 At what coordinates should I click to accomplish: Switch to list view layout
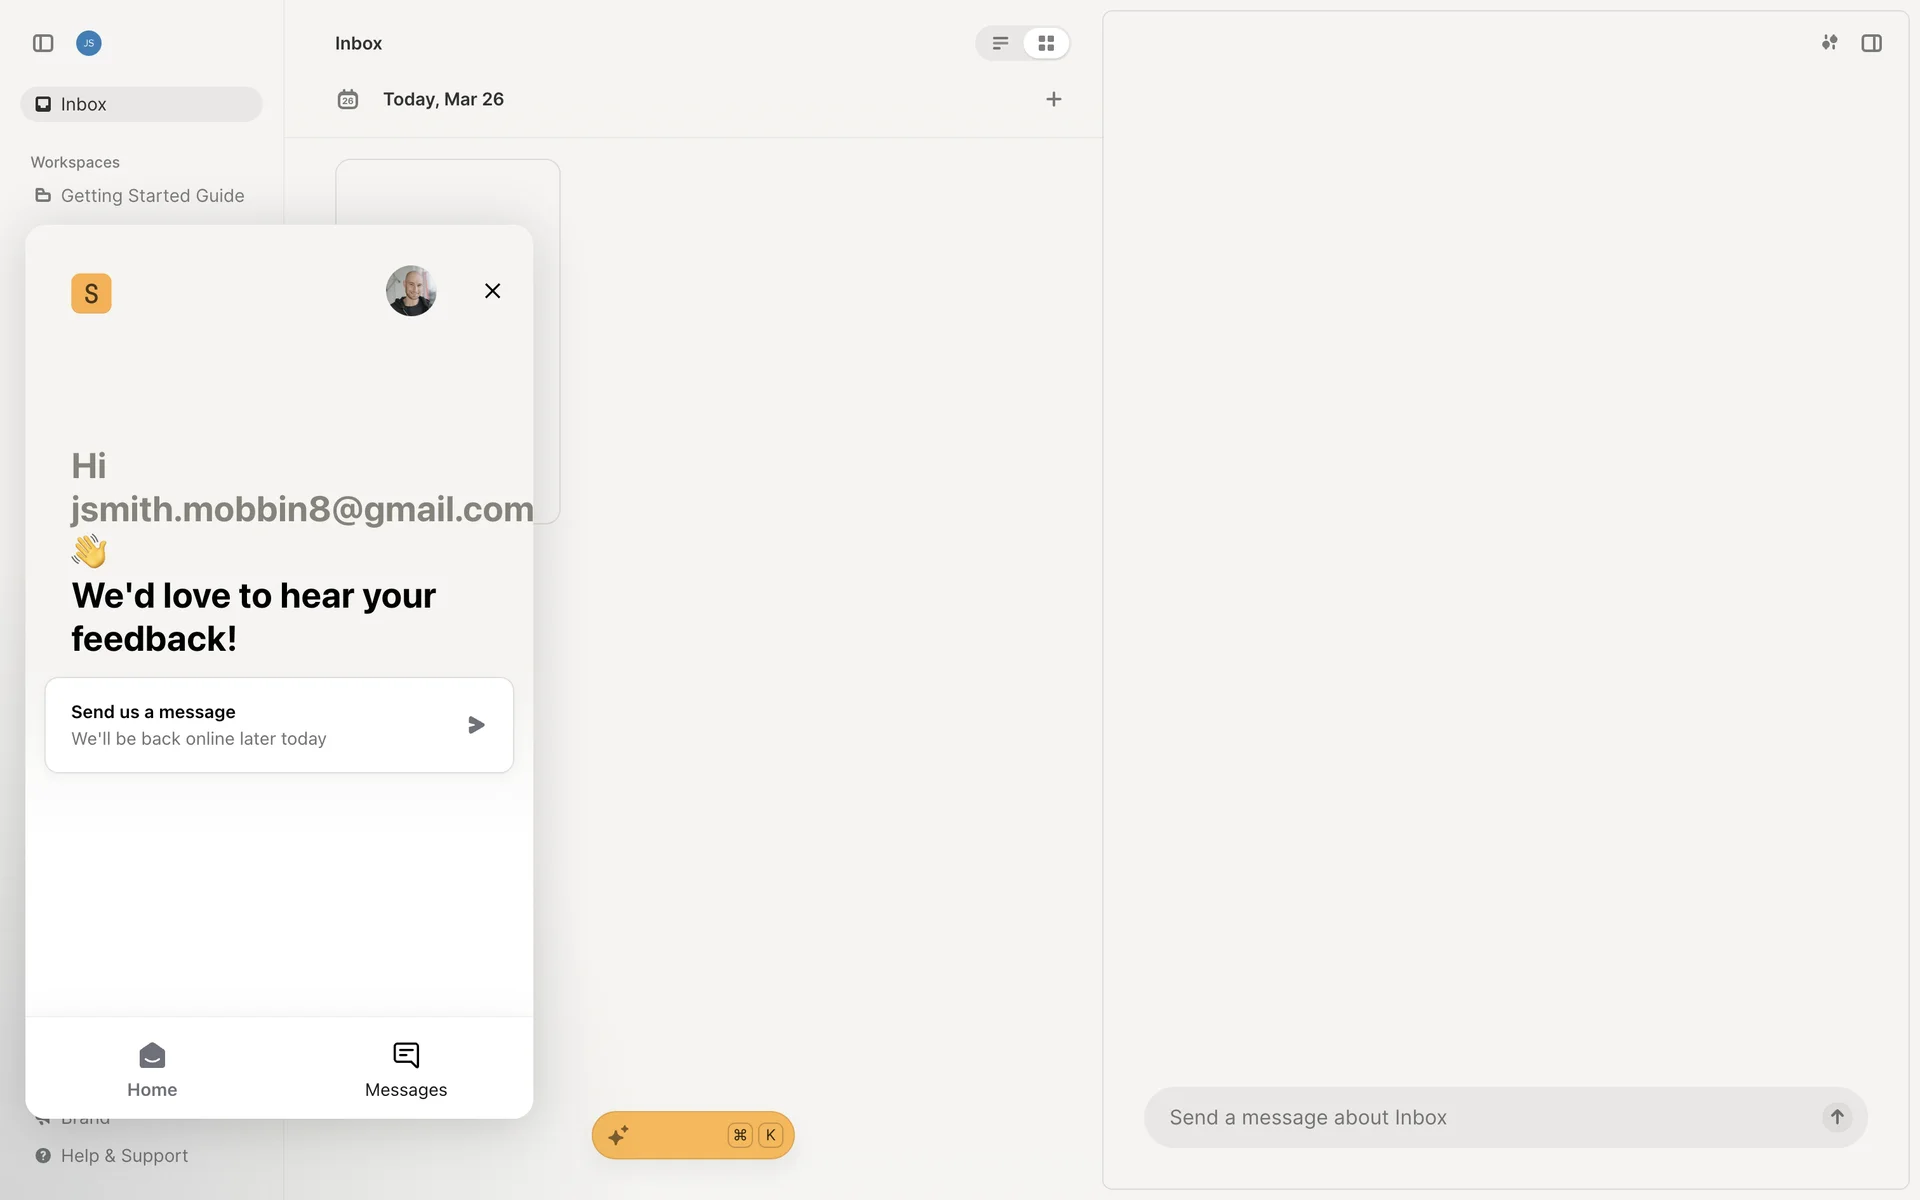(1000, 43)
